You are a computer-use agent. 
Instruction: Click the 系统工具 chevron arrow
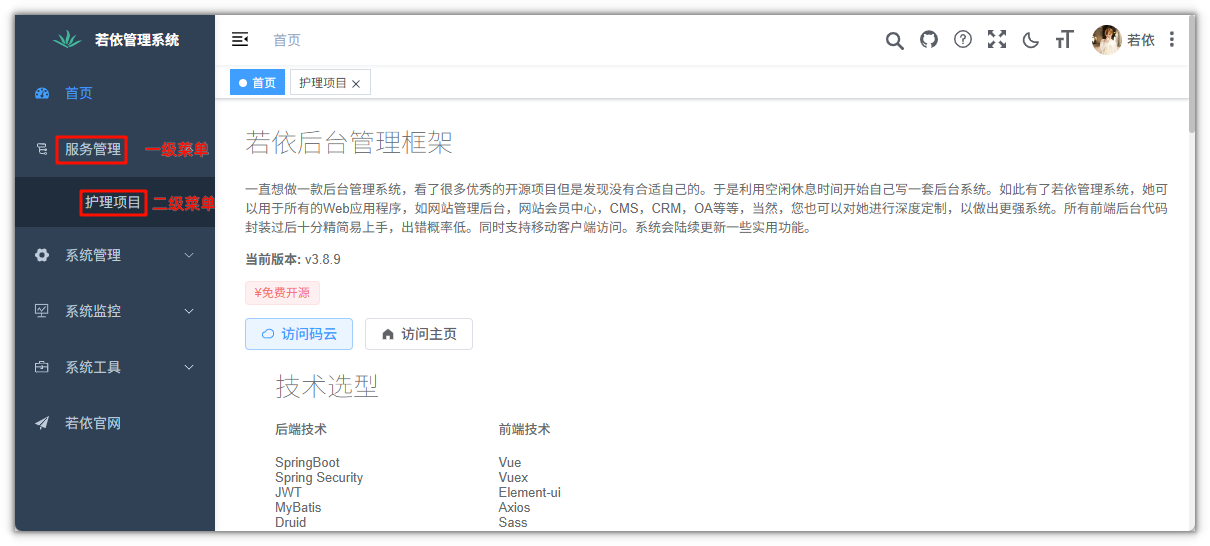point(190,367)
